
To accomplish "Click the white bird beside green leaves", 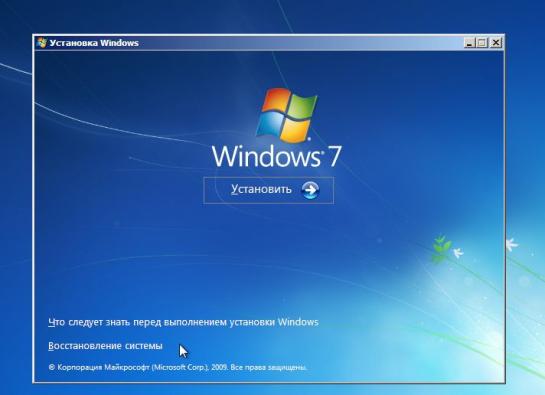I will [458, 252].
